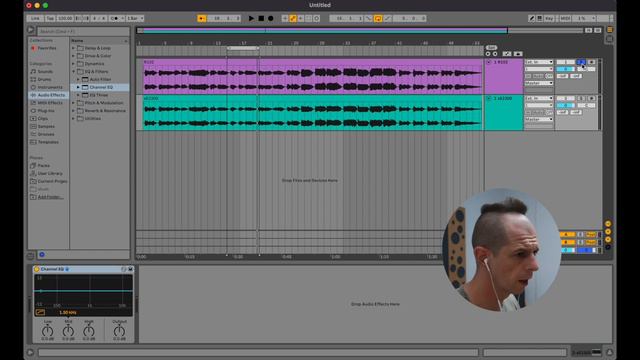This screenshot has width=640, height=360.
Task: Collapse the EQ & Filters folder
Action: 73,71
